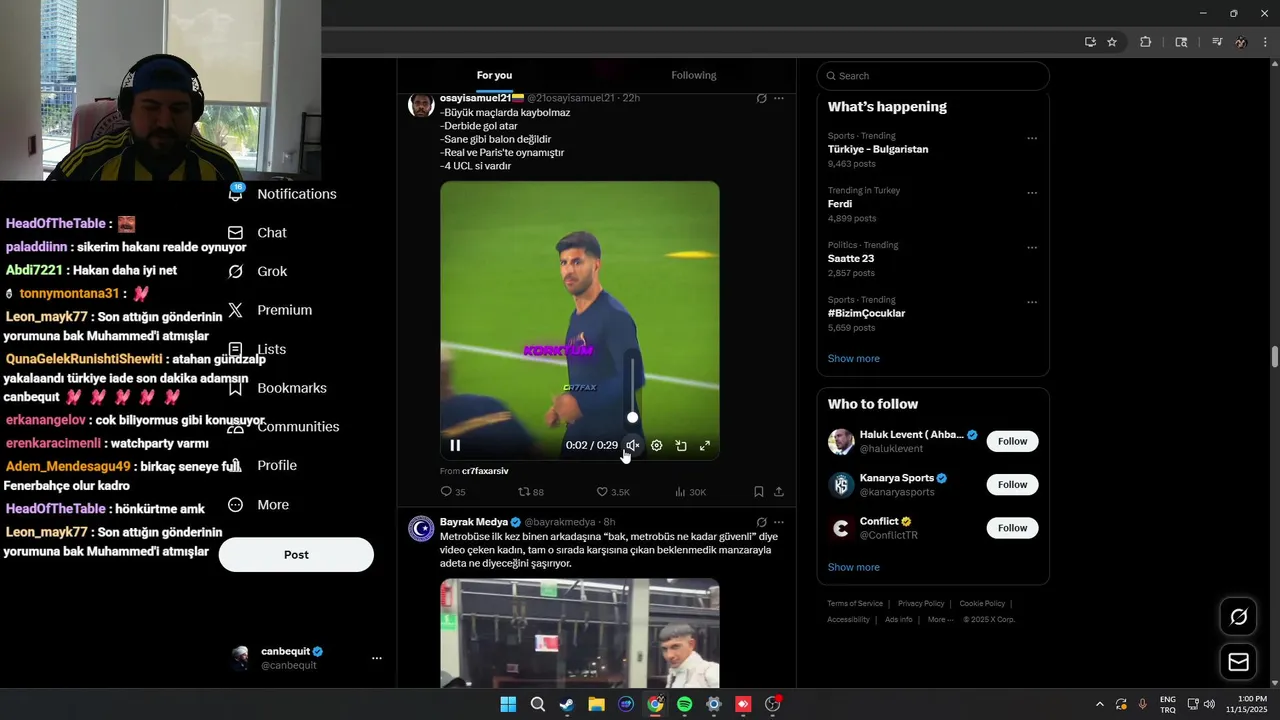The height and width of the screenshot is (720, 1280).
Task: Open Lists in sidebar
Action: [x=257, y=349]
